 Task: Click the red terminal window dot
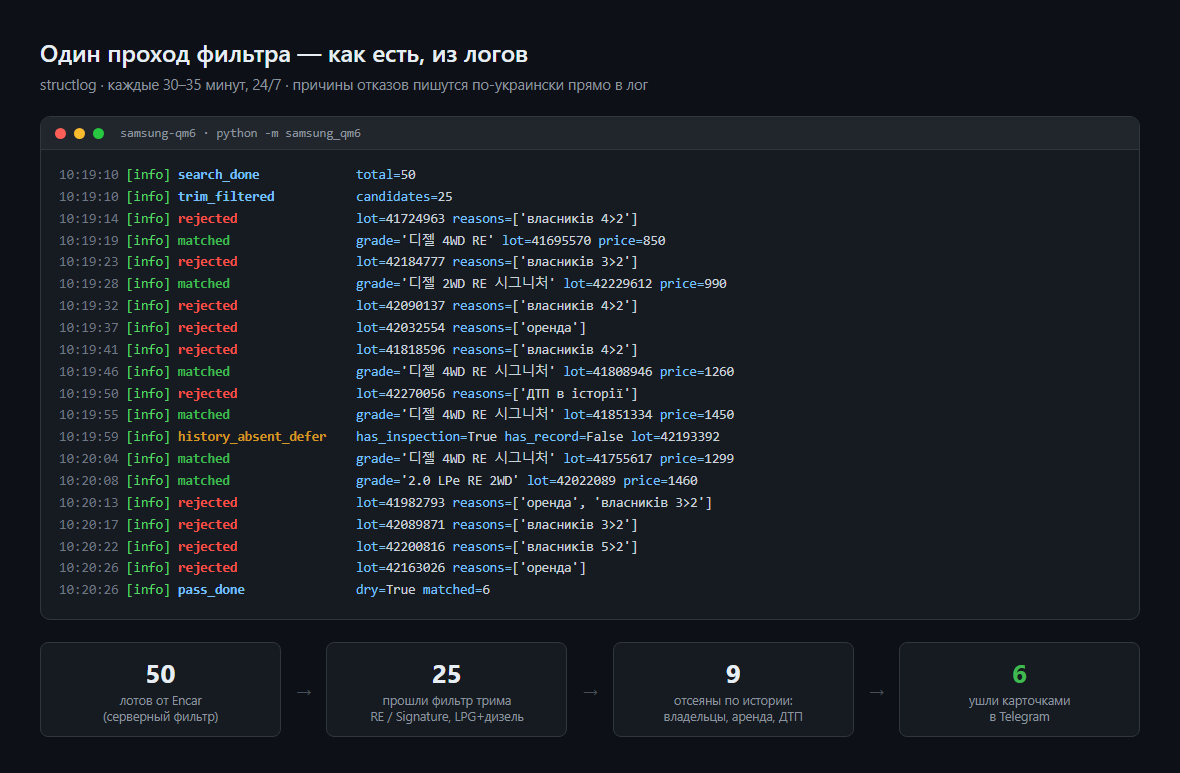pyautogui.click(x=60, y=133)
